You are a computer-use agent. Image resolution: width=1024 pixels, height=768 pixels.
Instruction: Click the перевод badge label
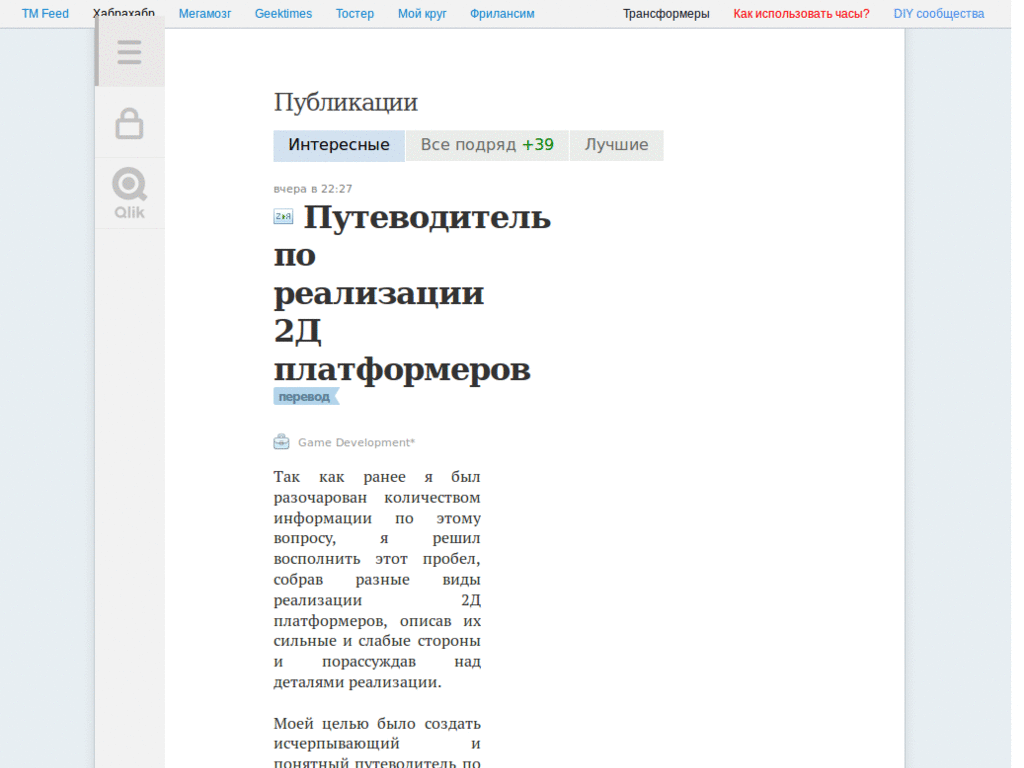304,397
